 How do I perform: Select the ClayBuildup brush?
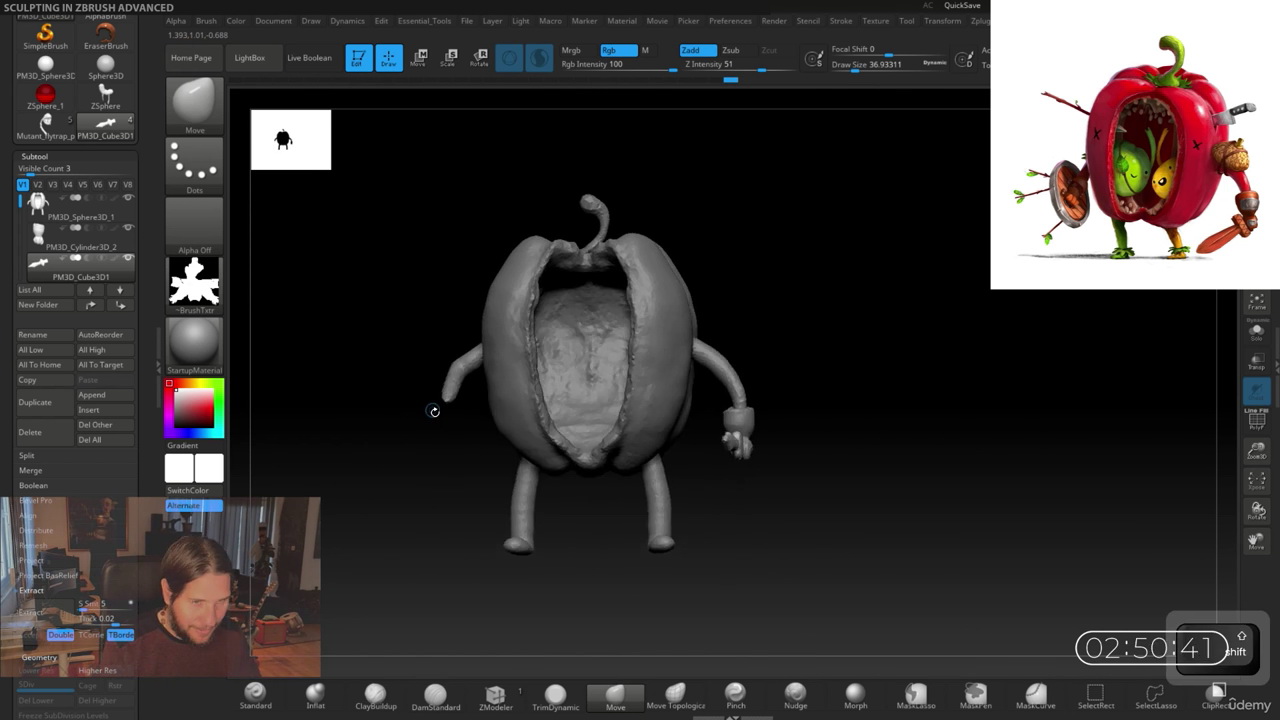point(375,696)
